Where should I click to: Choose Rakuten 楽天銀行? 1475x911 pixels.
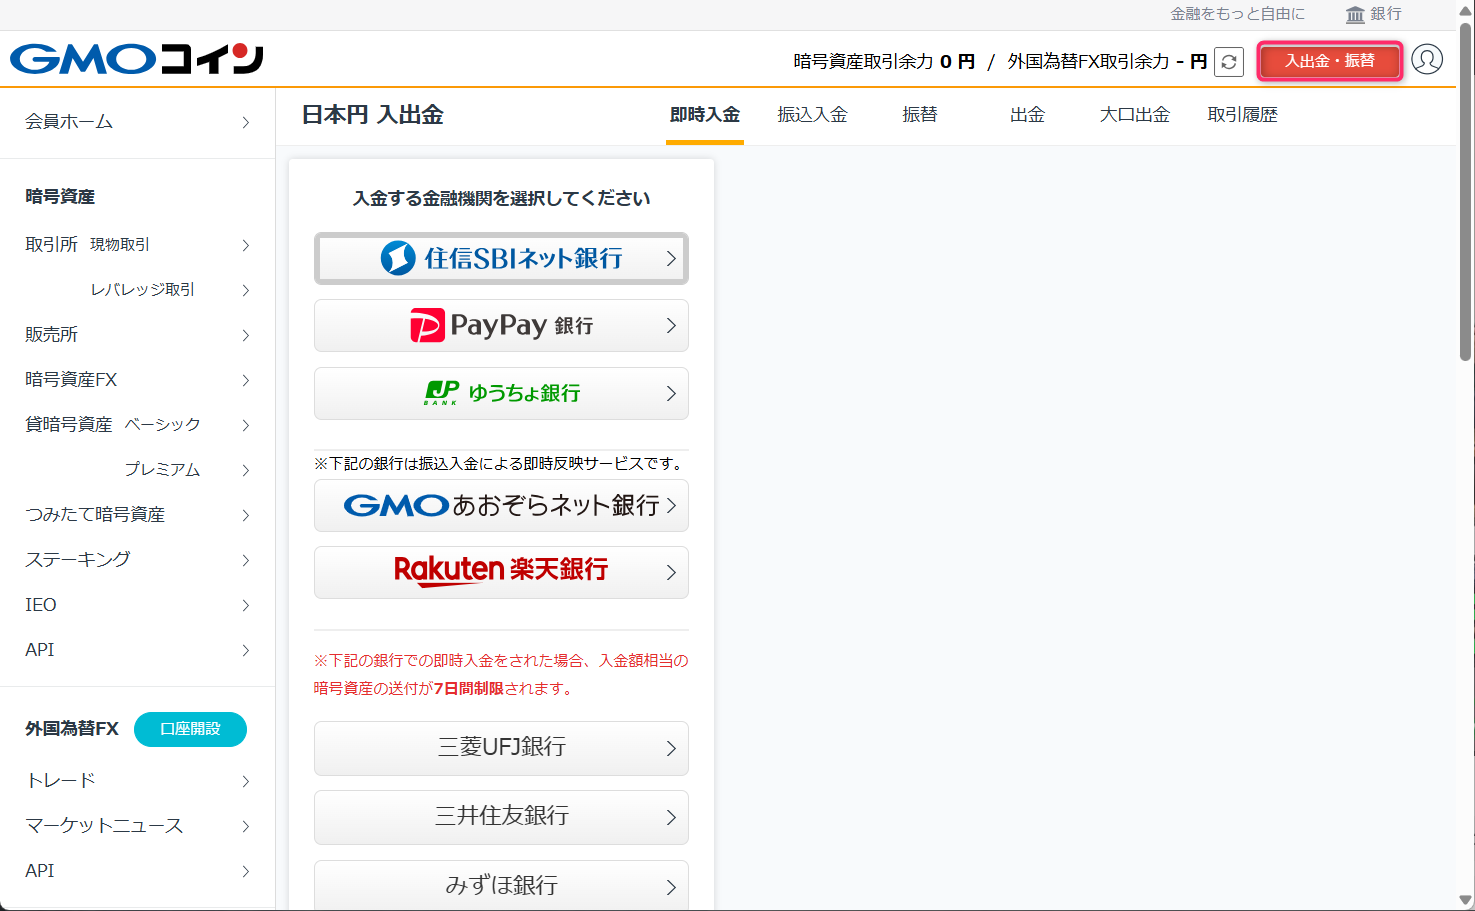coord(500,571)
